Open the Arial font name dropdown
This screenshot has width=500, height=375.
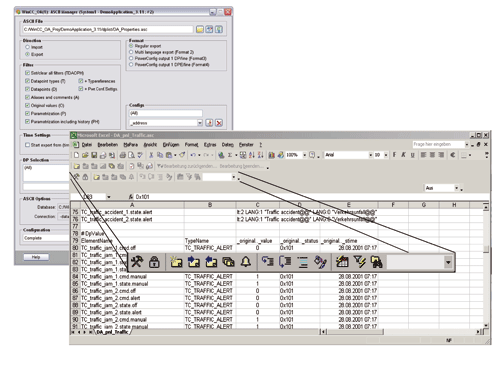point(370,155)
